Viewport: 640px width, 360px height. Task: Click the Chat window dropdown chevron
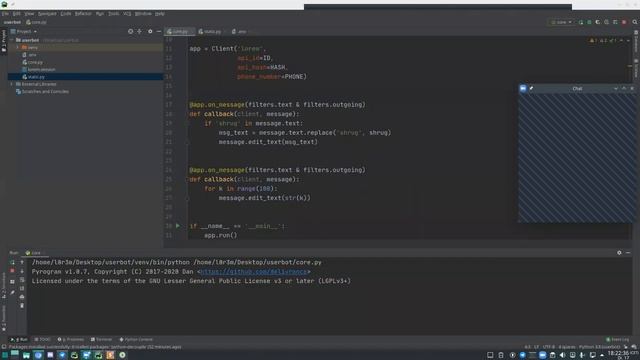pos(616,88)
